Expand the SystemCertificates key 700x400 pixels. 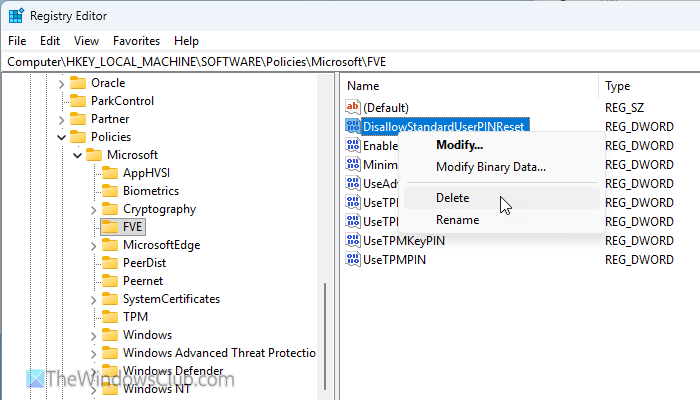[93, 300]
